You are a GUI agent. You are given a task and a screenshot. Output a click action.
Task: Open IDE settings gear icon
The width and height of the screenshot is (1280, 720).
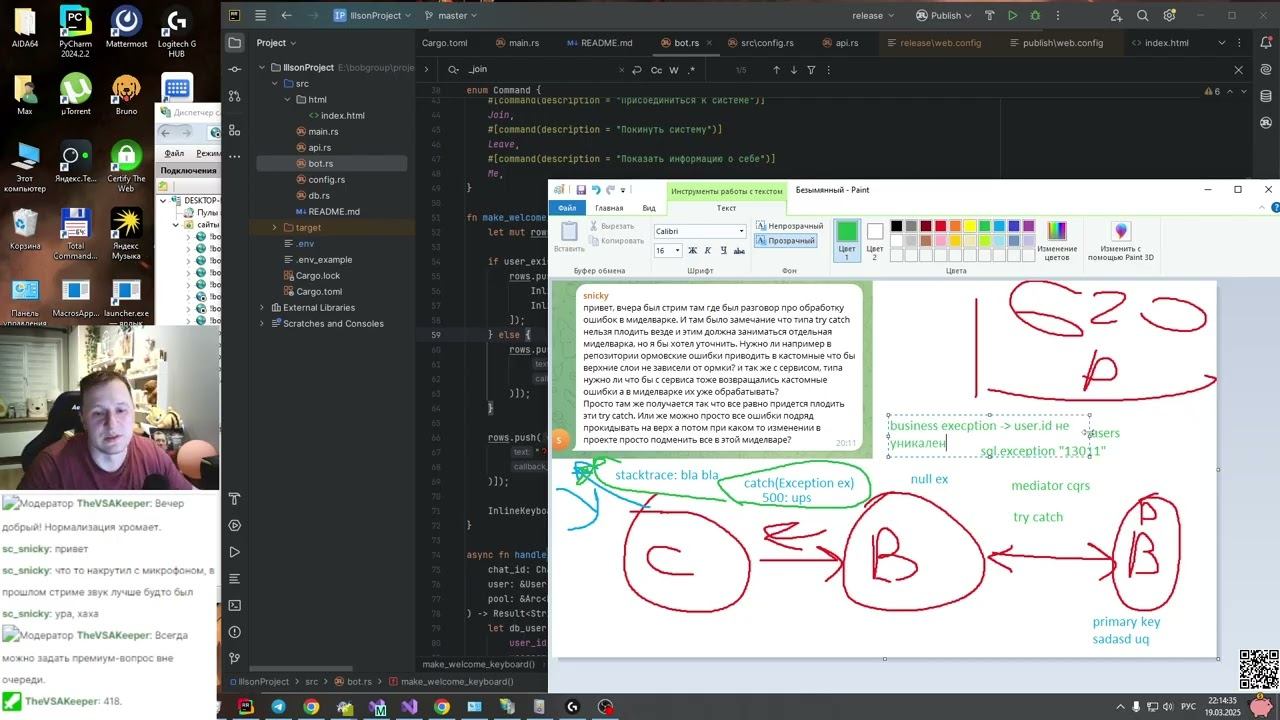coord(1169,15)
